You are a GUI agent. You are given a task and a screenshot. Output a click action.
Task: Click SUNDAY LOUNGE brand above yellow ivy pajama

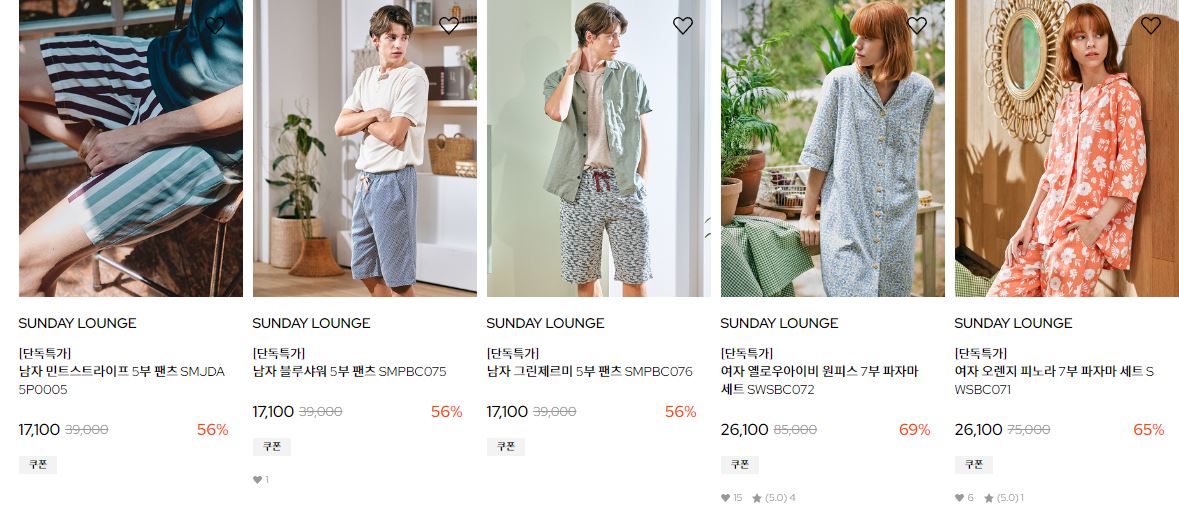coord(779,323)
